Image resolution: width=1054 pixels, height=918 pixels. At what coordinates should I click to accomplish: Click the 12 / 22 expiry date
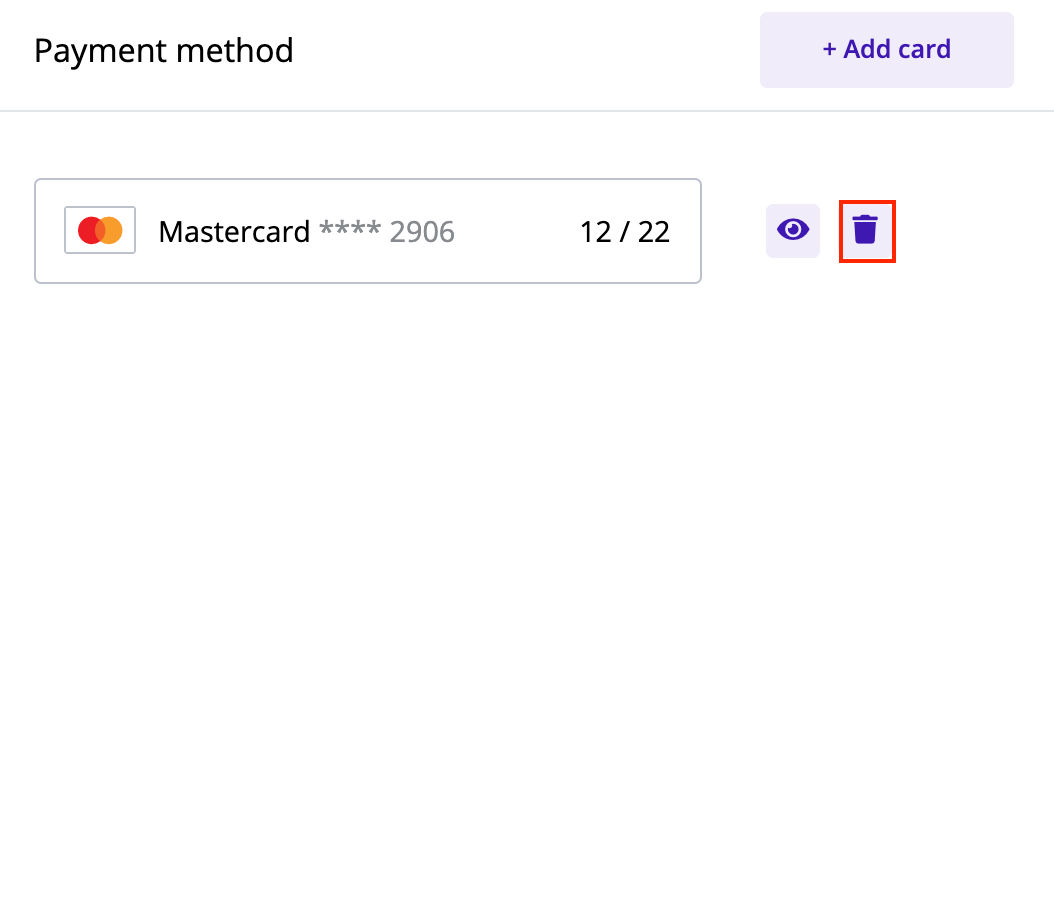click(x=624, y=232)
